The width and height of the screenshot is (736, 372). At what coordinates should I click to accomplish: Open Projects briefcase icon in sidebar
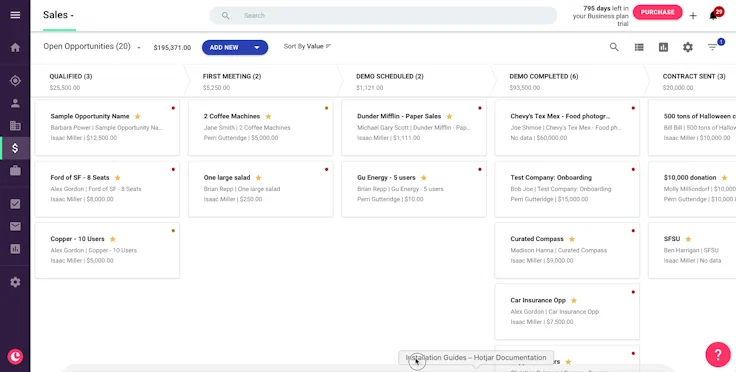[15, 171]
